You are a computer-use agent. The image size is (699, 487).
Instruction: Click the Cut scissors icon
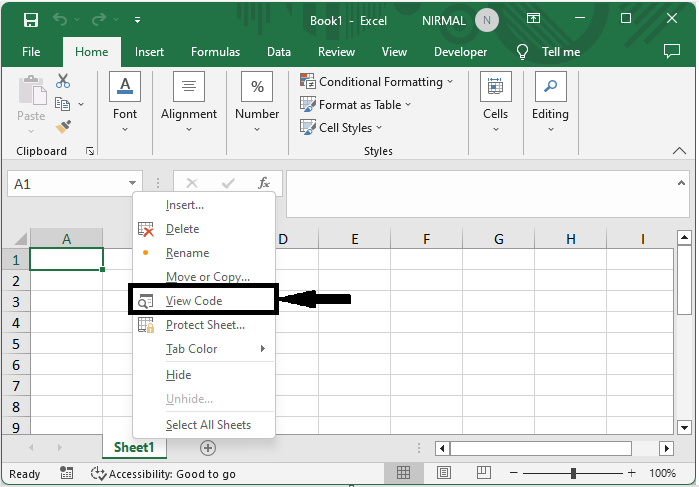(x=63, y=81)
